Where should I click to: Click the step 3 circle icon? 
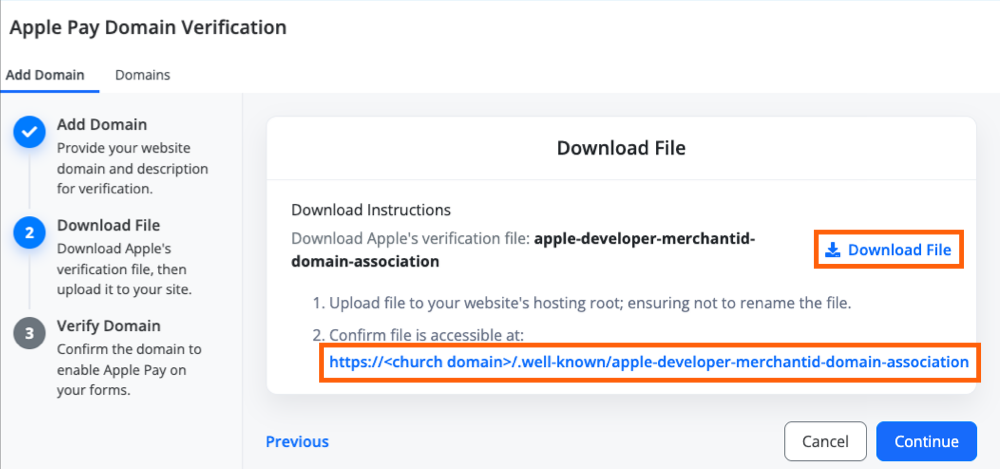(29, 334)
